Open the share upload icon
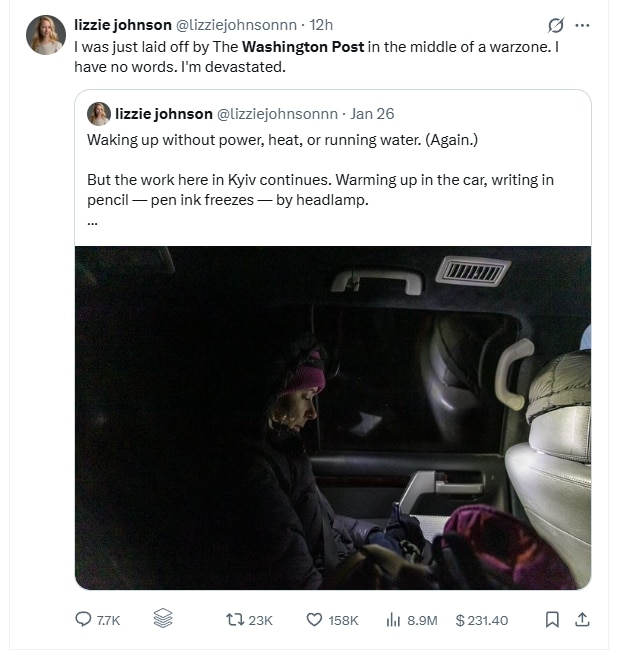 [x=582, y=620]
